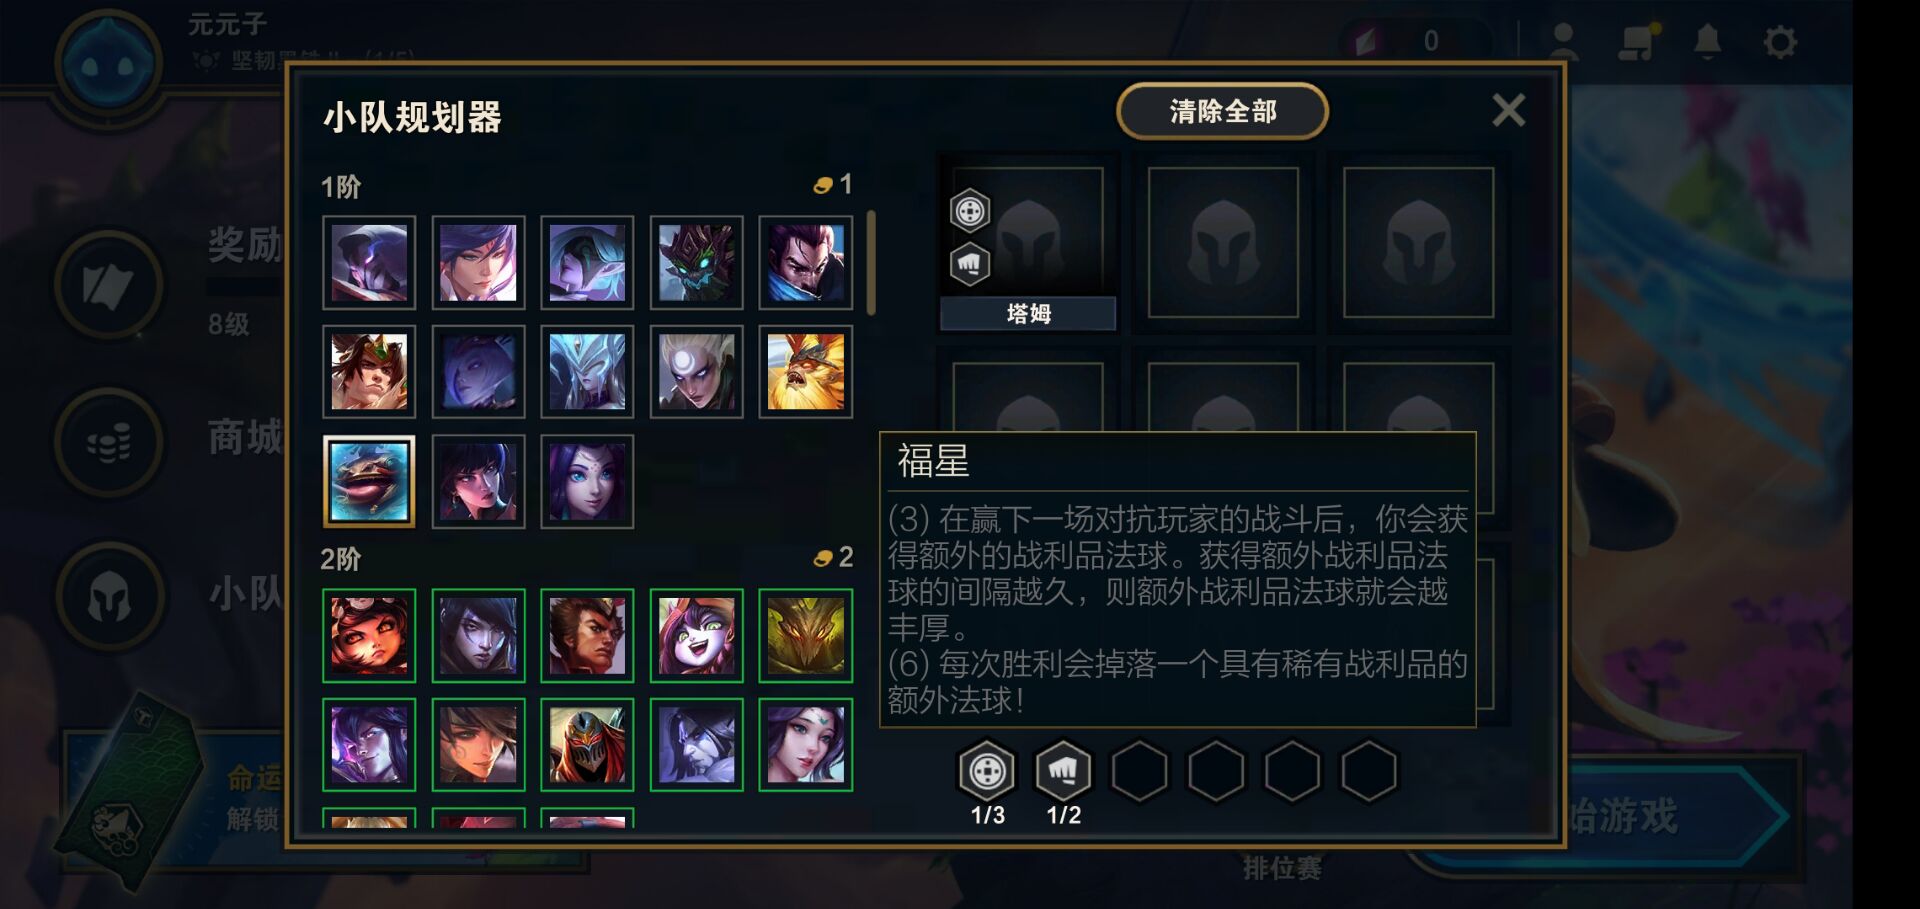
Task: Click the Fortune trait badge on 塔姆 slot
Action: pyautogui.click(x=969, y=211)
